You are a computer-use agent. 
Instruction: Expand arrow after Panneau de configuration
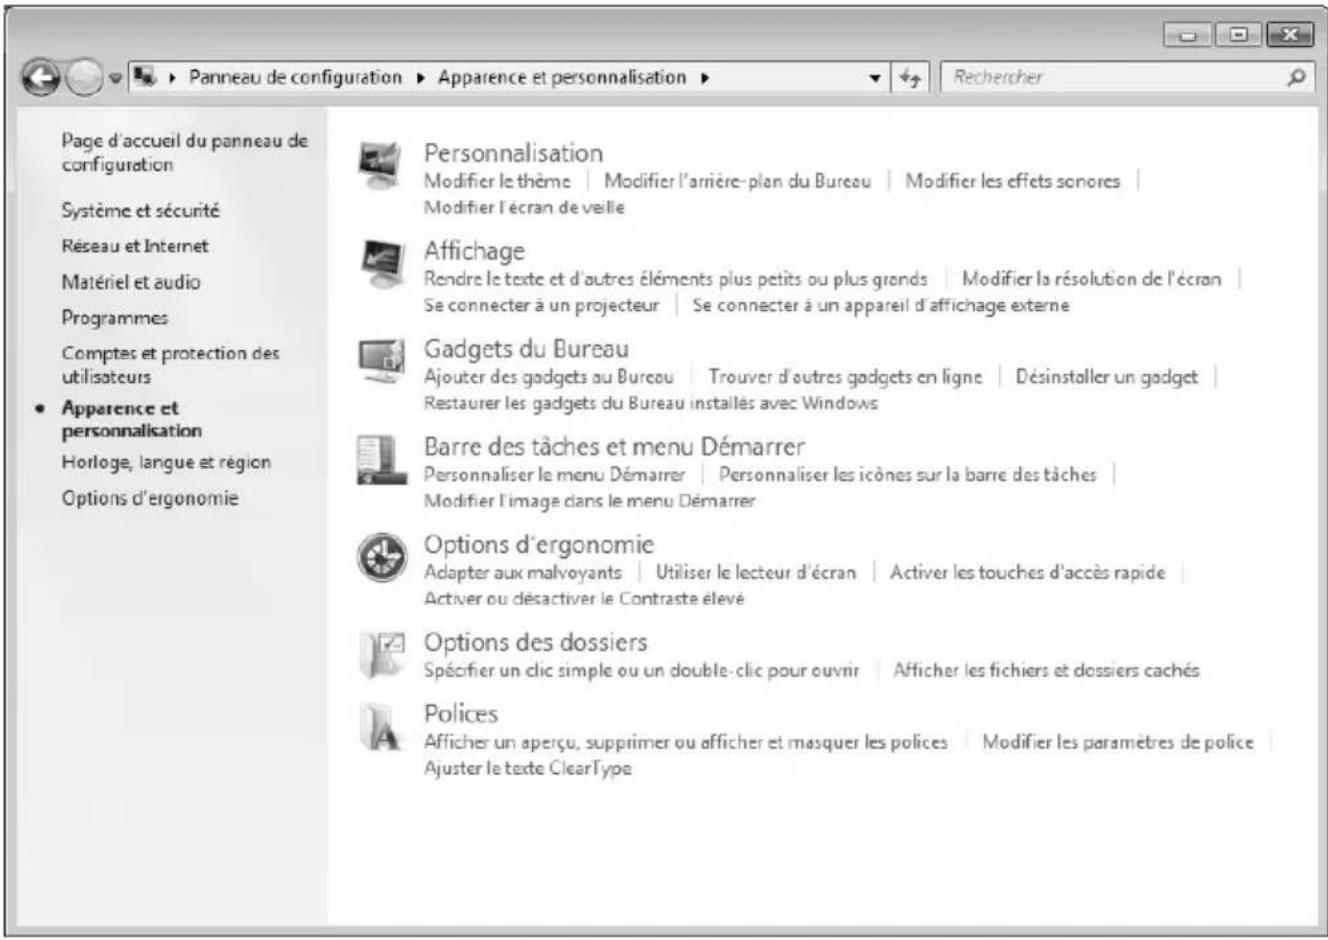point(420,78)
